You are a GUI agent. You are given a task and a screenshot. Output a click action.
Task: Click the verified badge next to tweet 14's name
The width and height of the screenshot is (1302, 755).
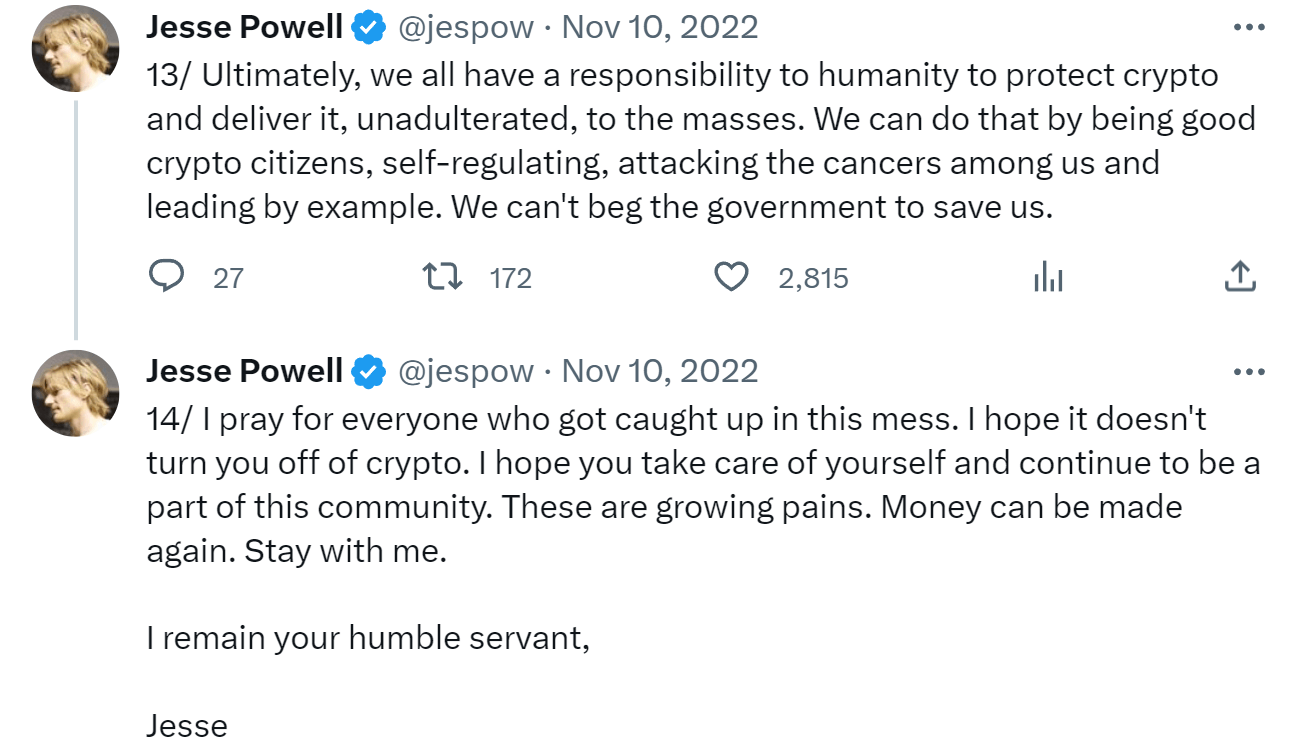(x=368, y=370)
